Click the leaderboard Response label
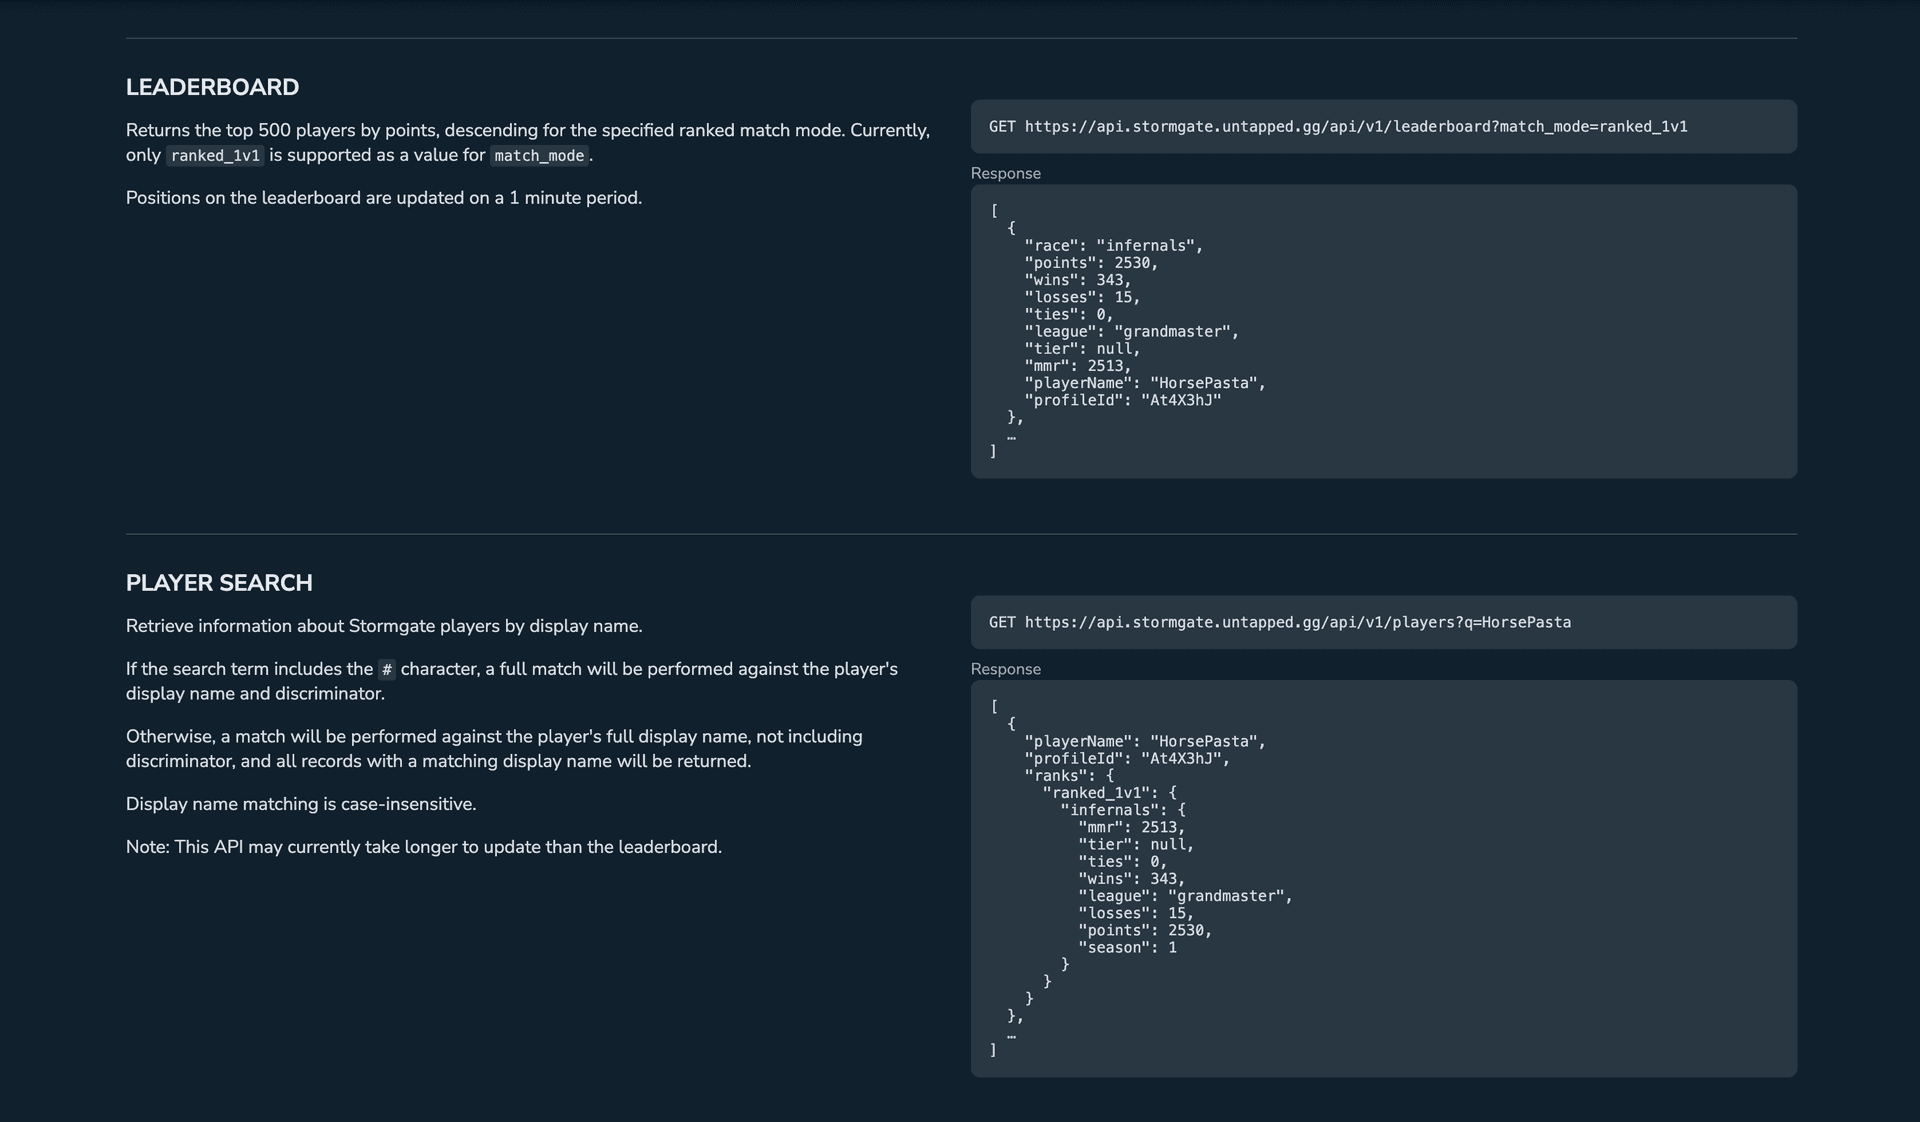 (1005, 173)
